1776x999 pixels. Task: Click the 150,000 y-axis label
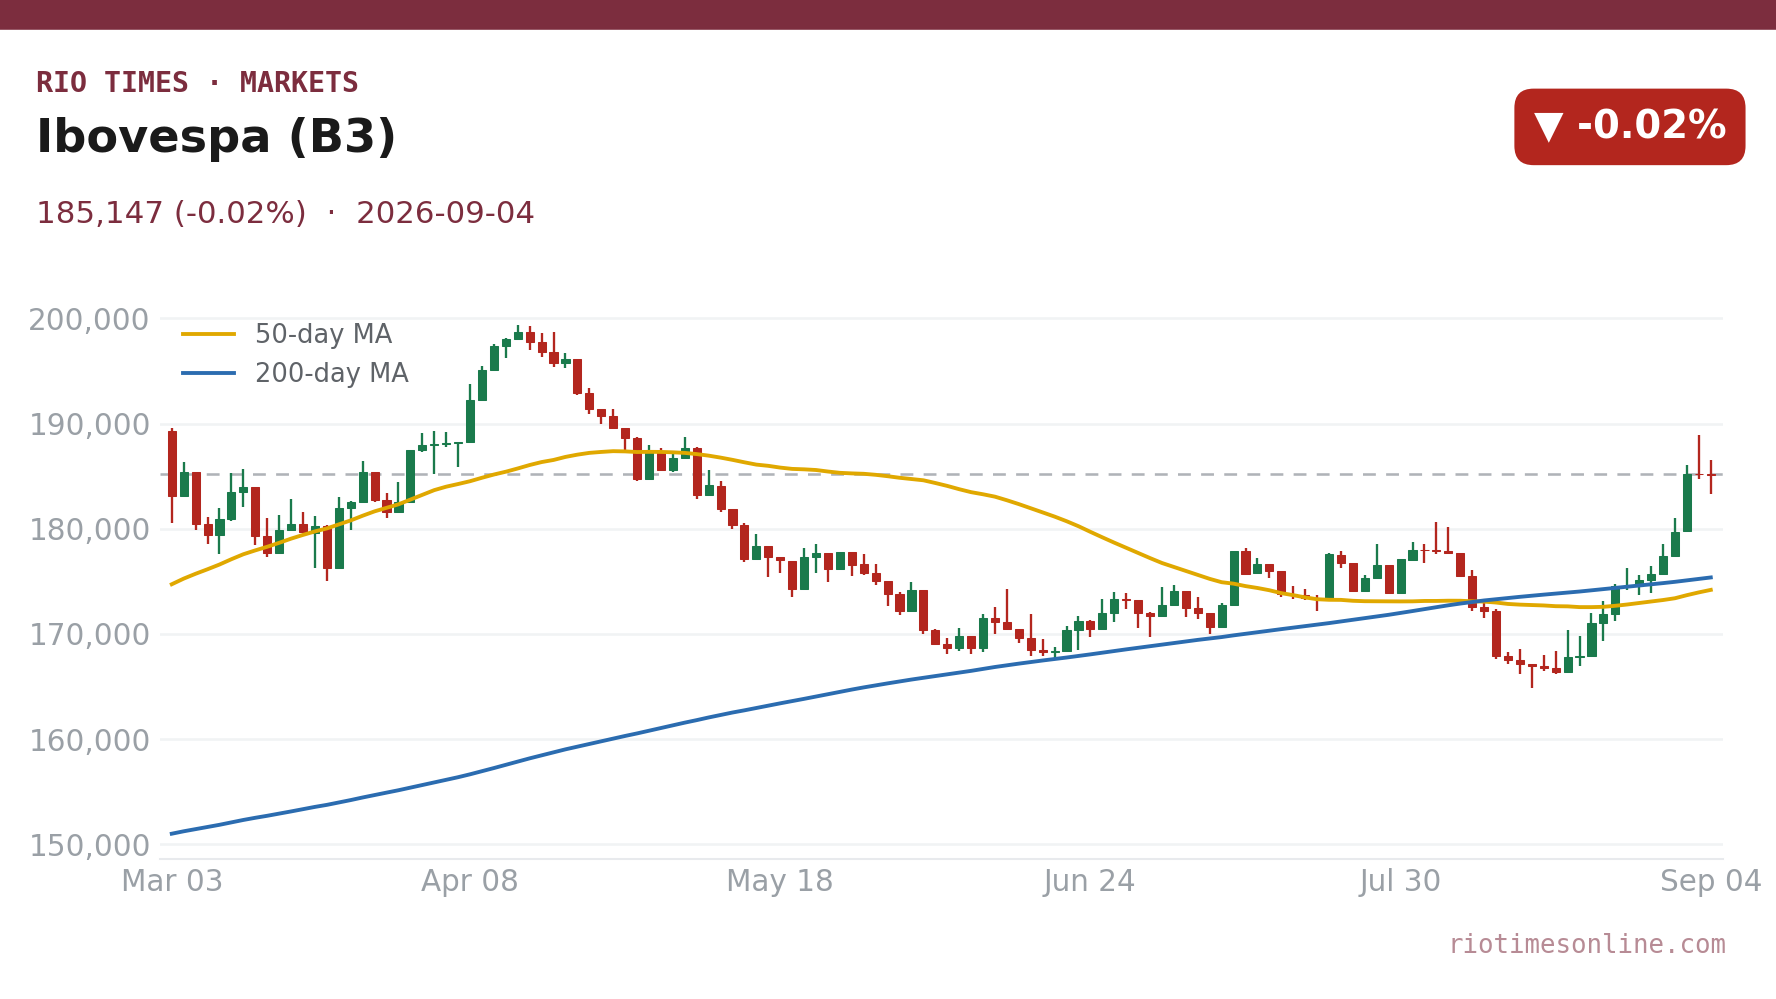[x=88, y=846]
